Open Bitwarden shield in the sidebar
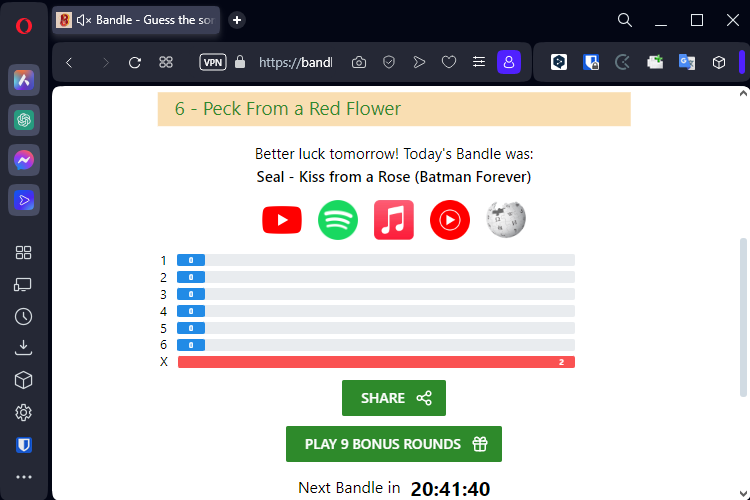 (x=23, y=445)
